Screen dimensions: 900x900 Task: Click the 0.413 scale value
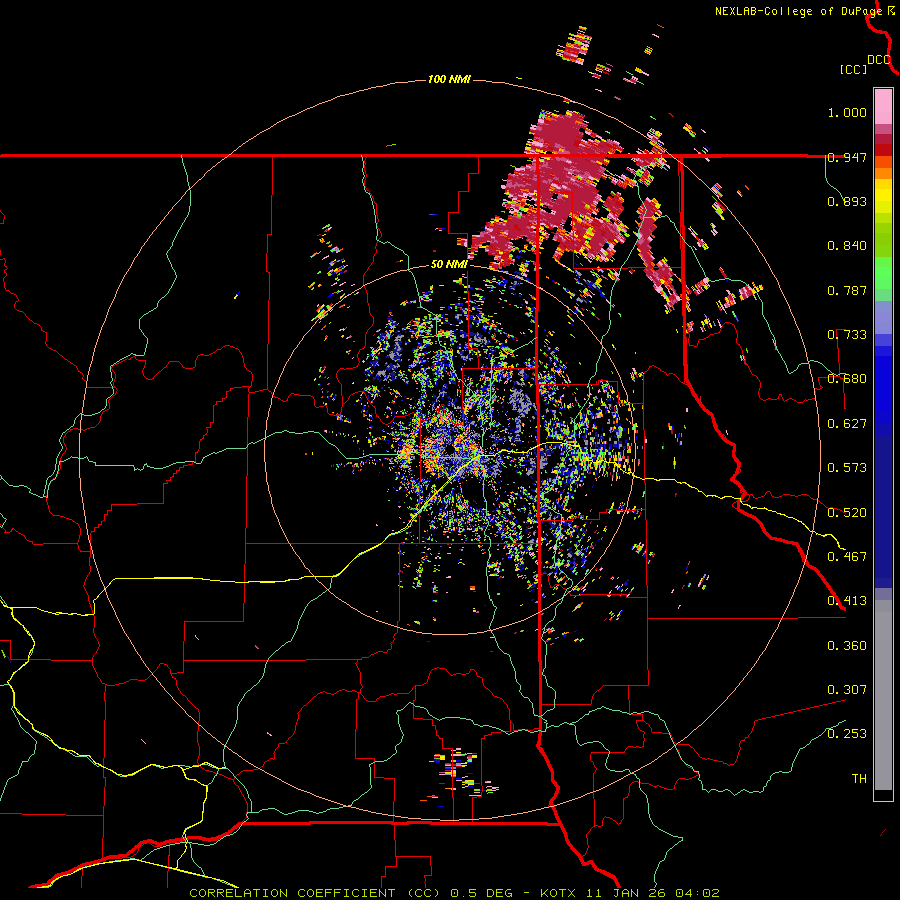[847, 601]
